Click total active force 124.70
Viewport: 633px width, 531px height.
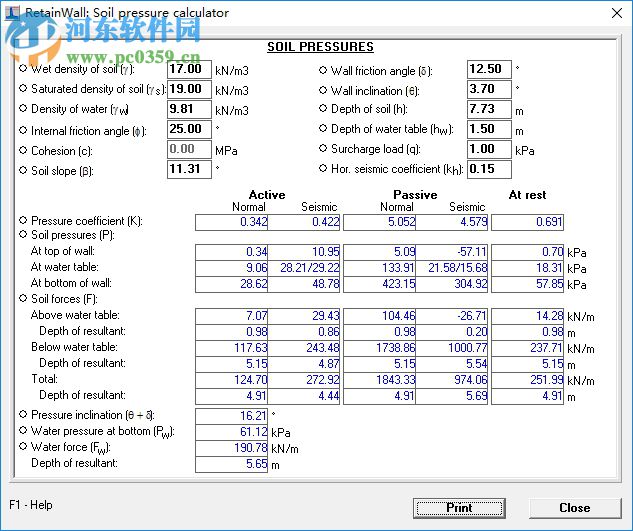click(x=232, y=380)
